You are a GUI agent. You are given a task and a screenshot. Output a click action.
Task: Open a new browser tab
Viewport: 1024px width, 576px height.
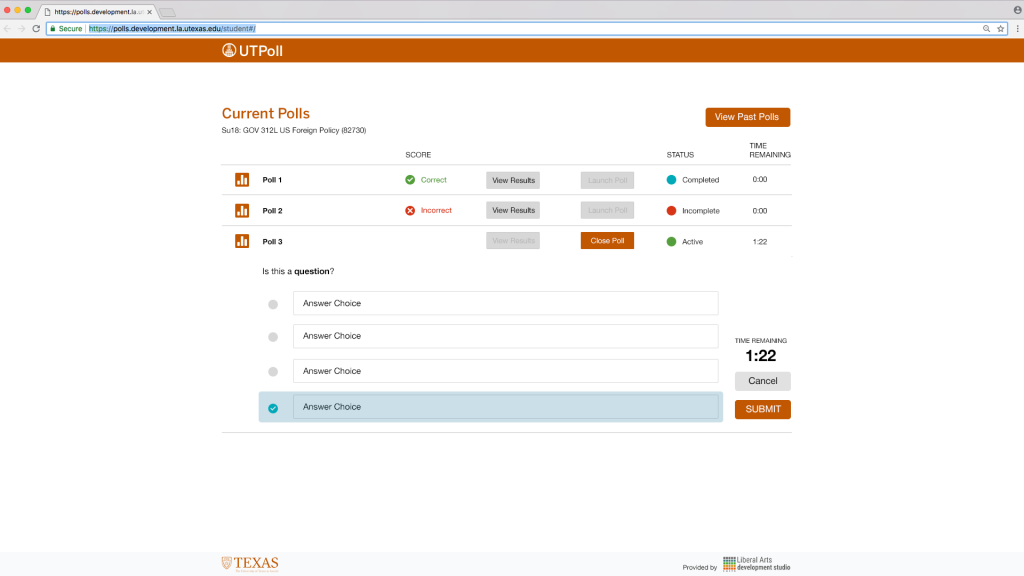click(167, 12)
